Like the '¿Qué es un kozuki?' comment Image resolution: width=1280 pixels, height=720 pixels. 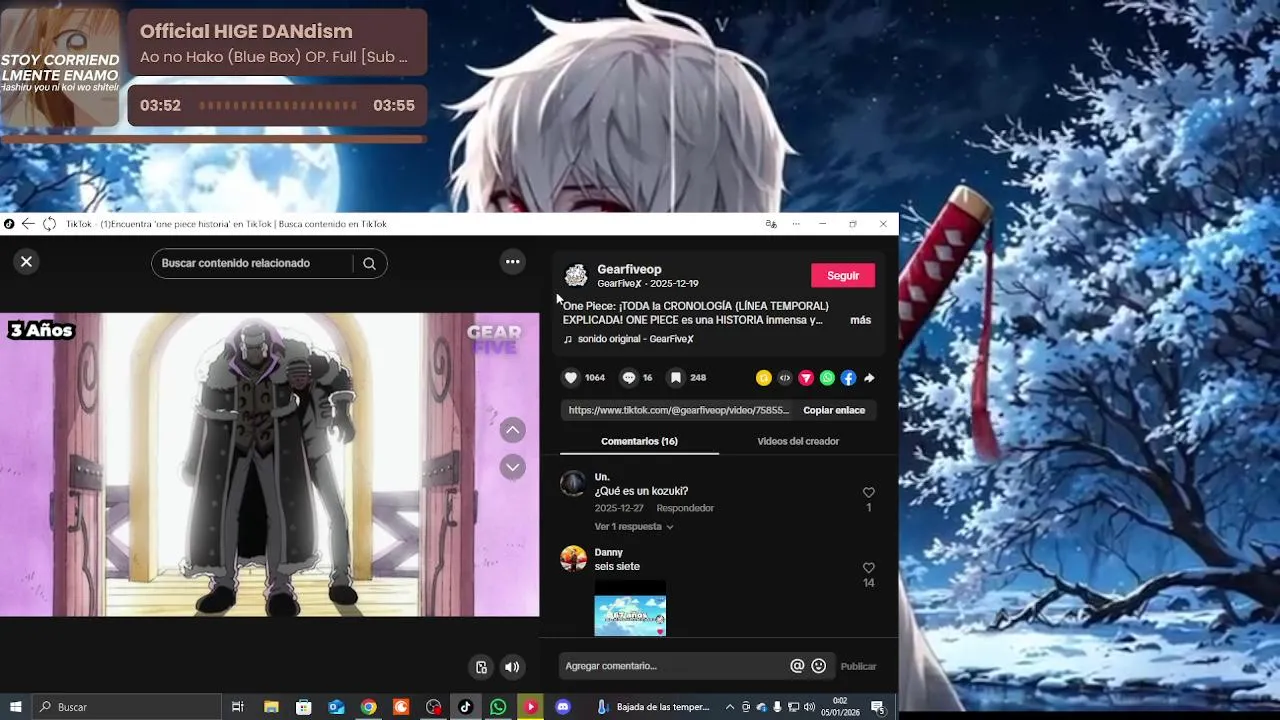coord(868,492)
